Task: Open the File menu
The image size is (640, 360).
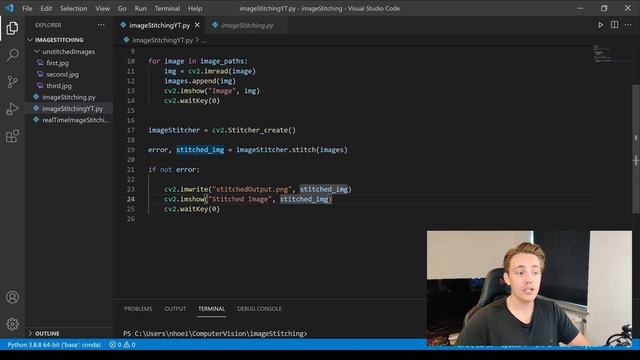Action: coord(27,8)
